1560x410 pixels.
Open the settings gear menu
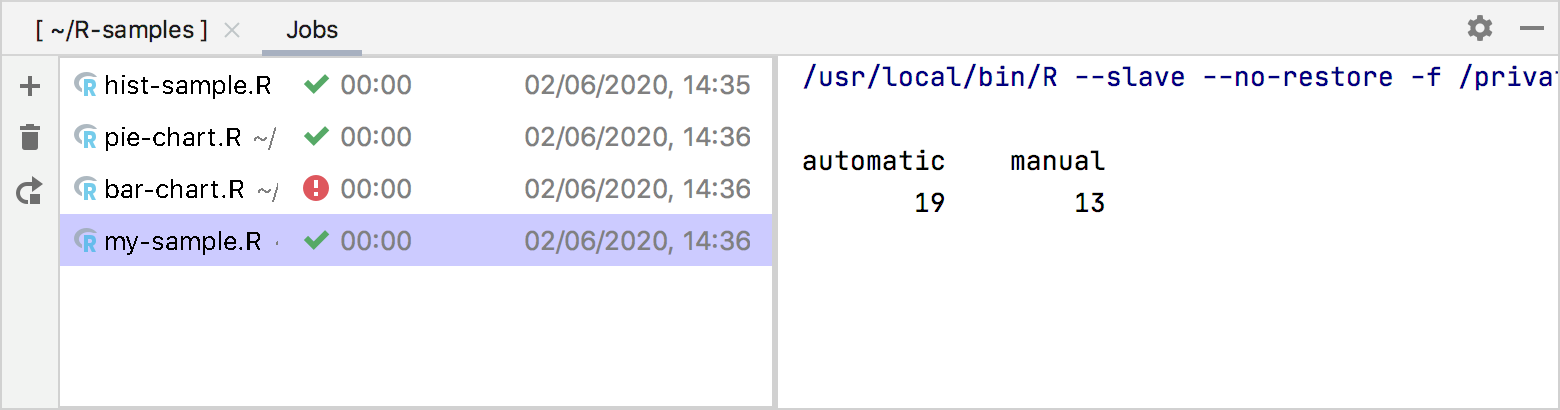[1479, 28]
